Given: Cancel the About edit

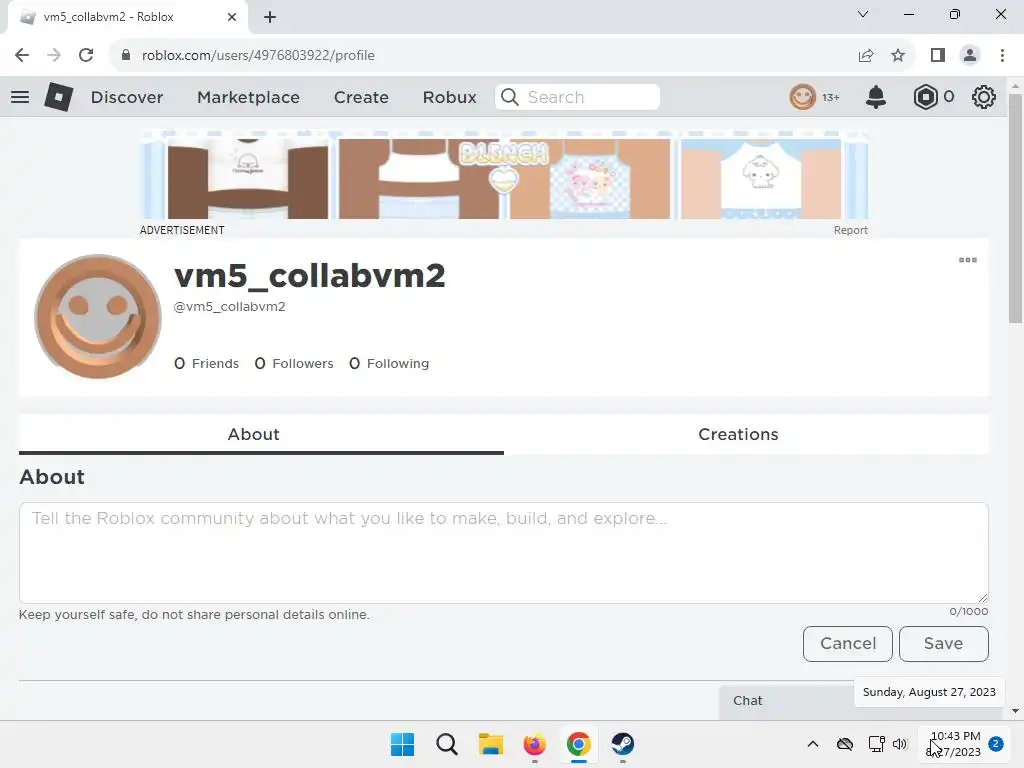Looking at the screenshot, I should [x=848, y=644].
